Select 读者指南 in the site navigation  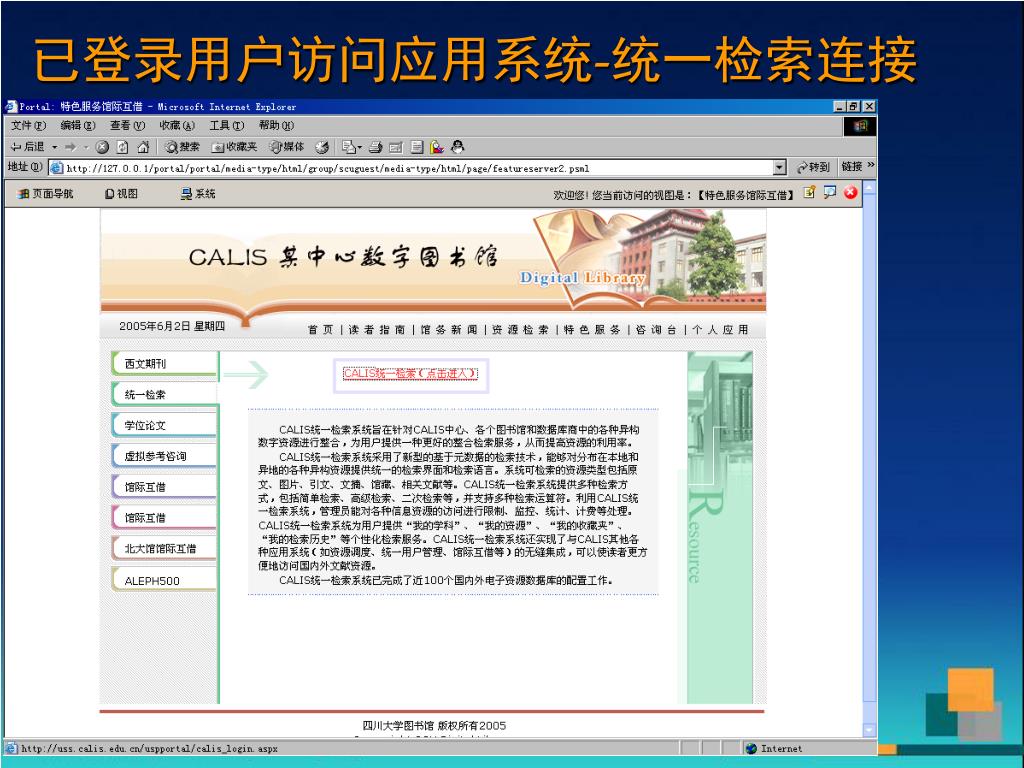tap(376, 330)
